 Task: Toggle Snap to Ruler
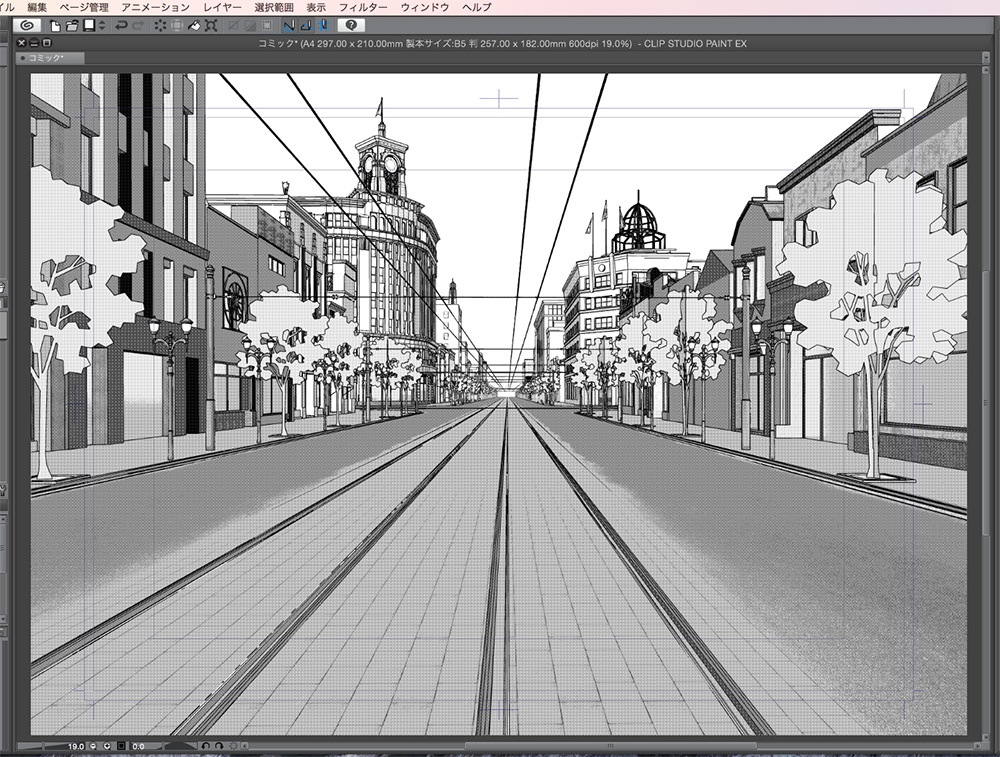289,24
